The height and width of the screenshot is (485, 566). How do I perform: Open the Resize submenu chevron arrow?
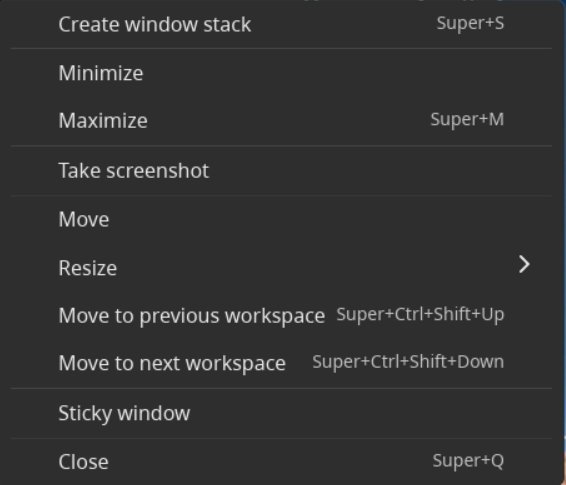tap(524, 265)
